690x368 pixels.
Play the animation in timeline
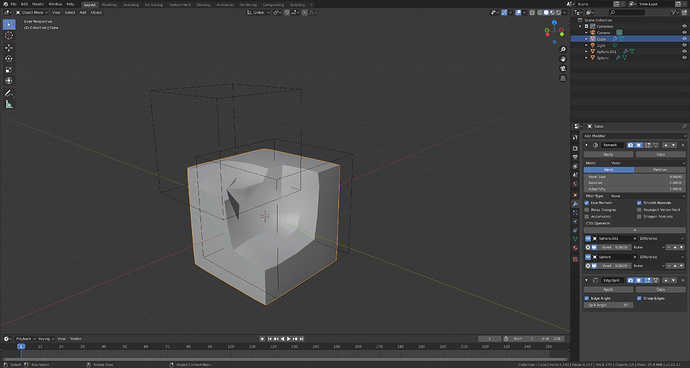[289, 339]
